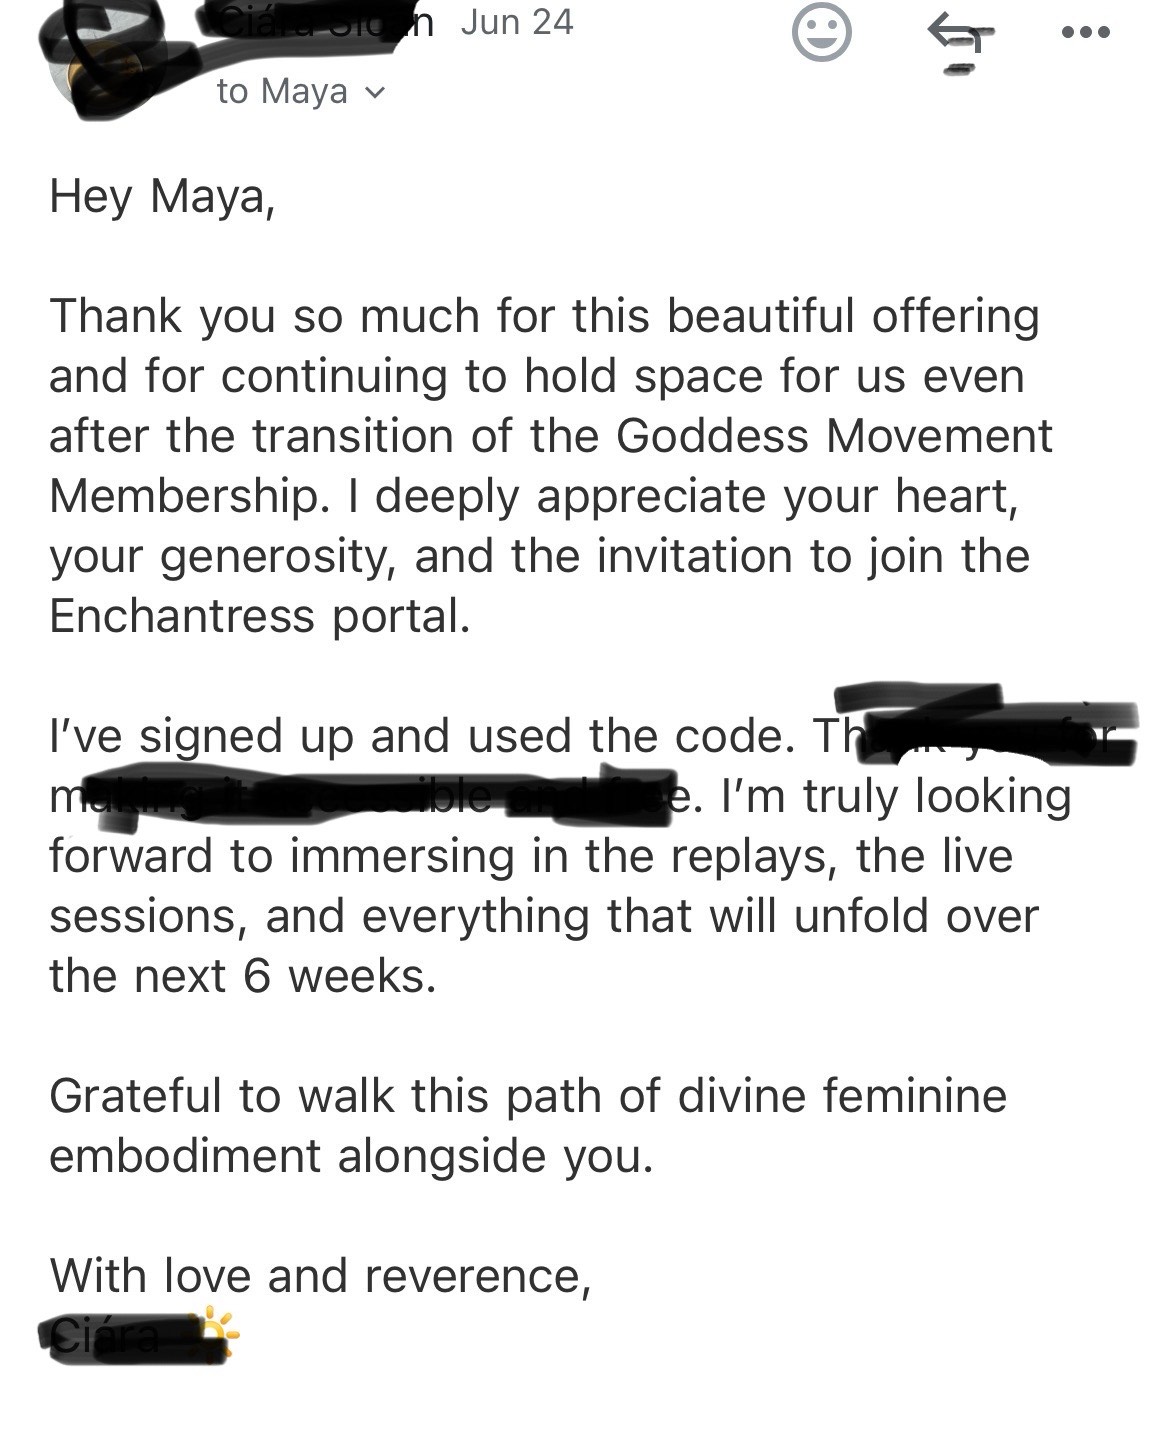Tap the "With love and reverence," closing
This screenshot has height=1440, width=1170.
(320, 1277)
